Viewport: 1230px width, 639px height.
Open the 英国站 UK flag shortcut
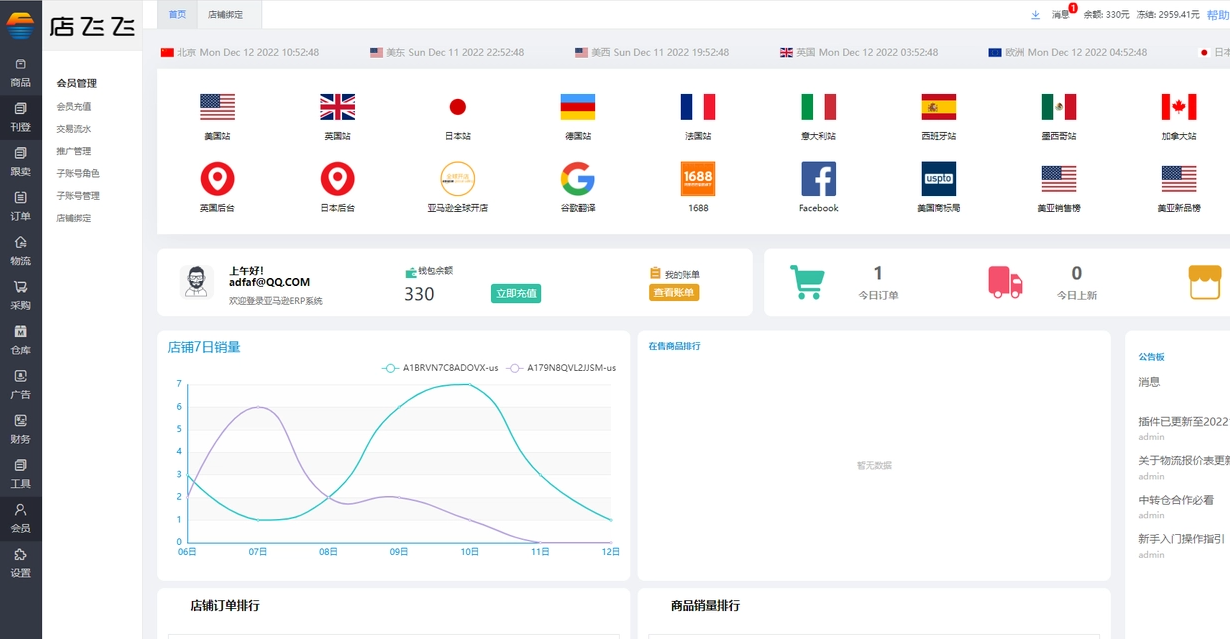337,107
